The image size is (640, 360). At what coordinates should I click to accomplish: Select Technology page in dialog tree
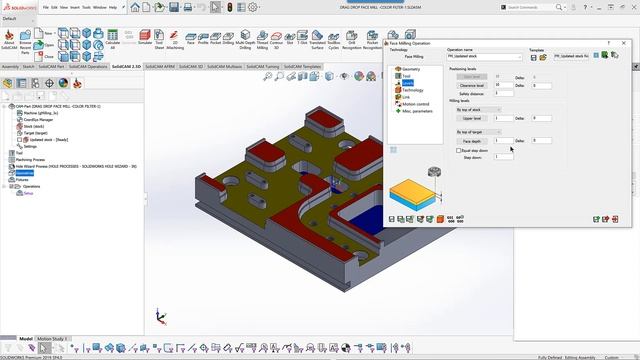413,90
